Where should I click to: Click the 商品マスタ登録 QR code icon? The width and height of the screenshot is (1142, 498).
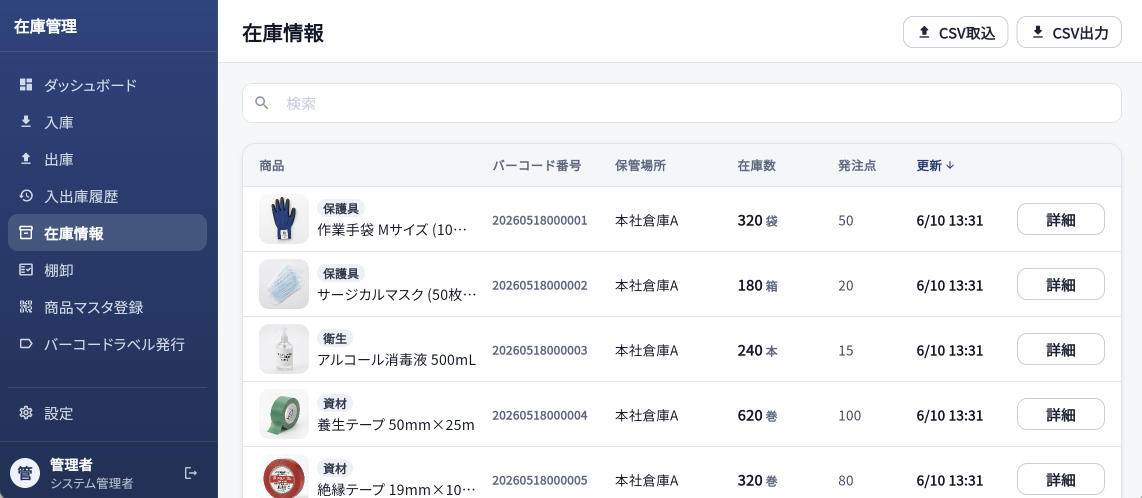(26, 307)
